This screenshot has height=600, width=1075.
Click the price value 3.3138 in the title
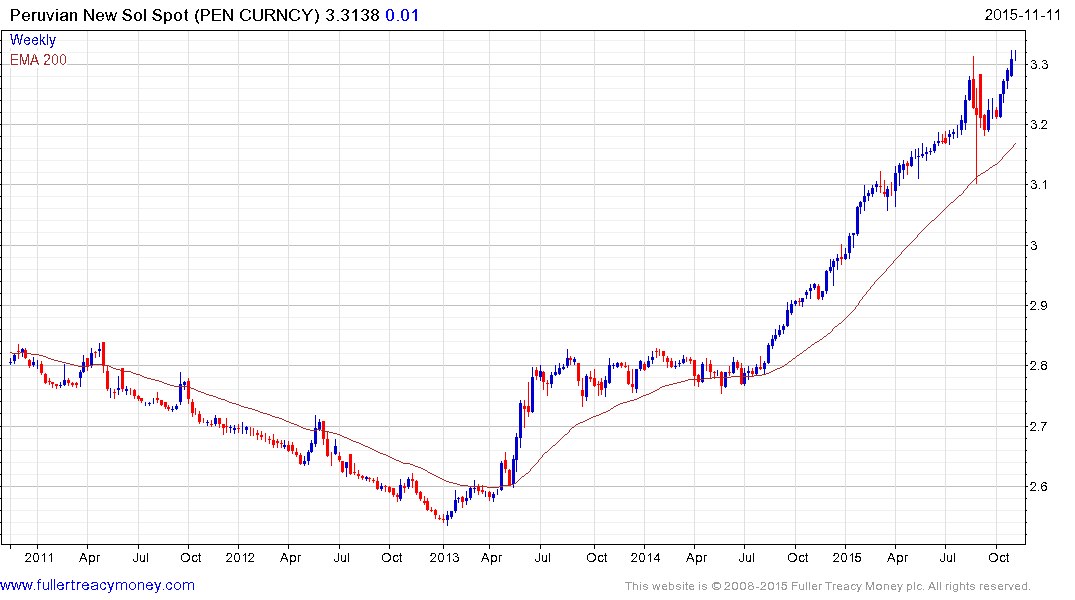352,15
